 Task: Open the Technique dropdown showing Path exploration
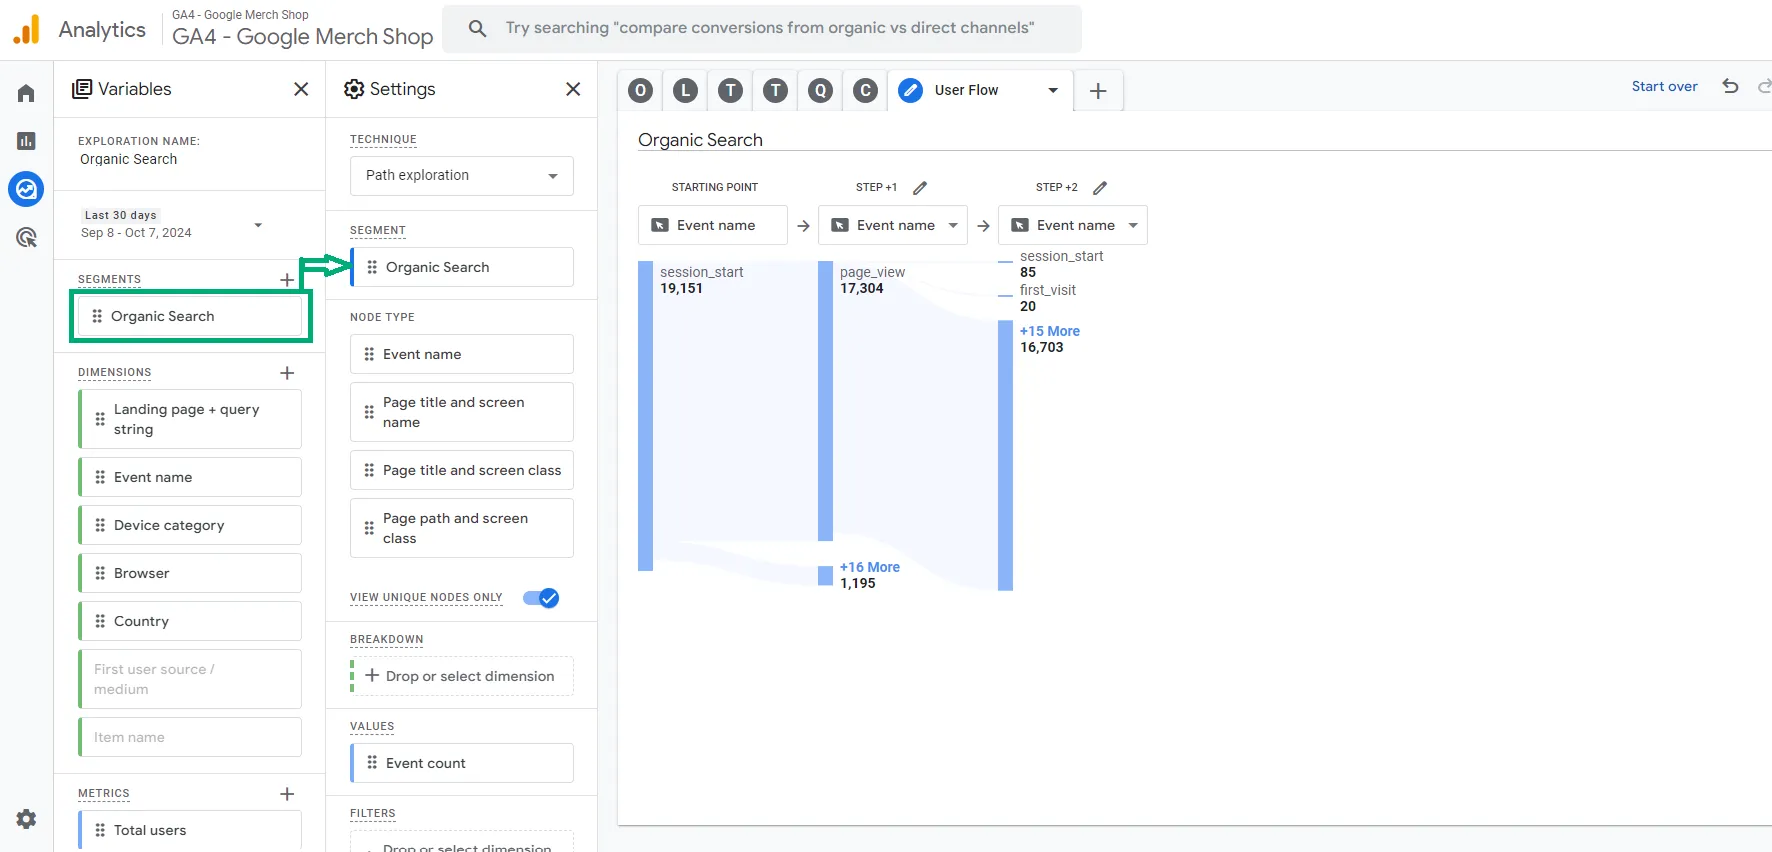point(462,176)
